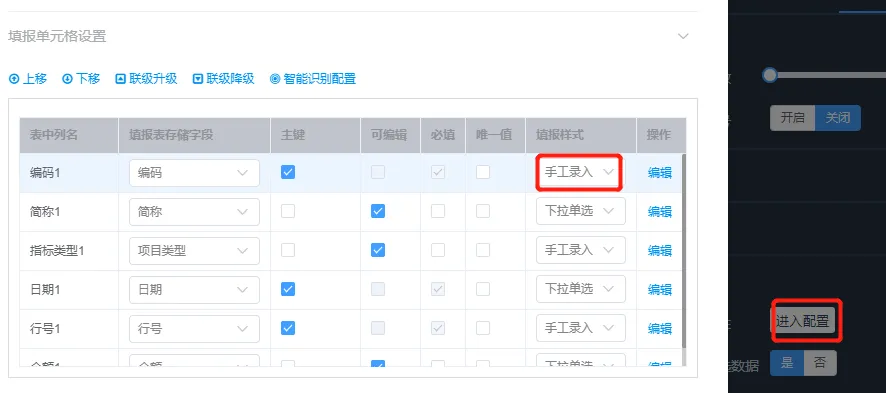The width and height of the screenshot is (886, 393).
Task: Collapse the 填报单元格设置 section chevron
Action: click(x=683, y=36)
